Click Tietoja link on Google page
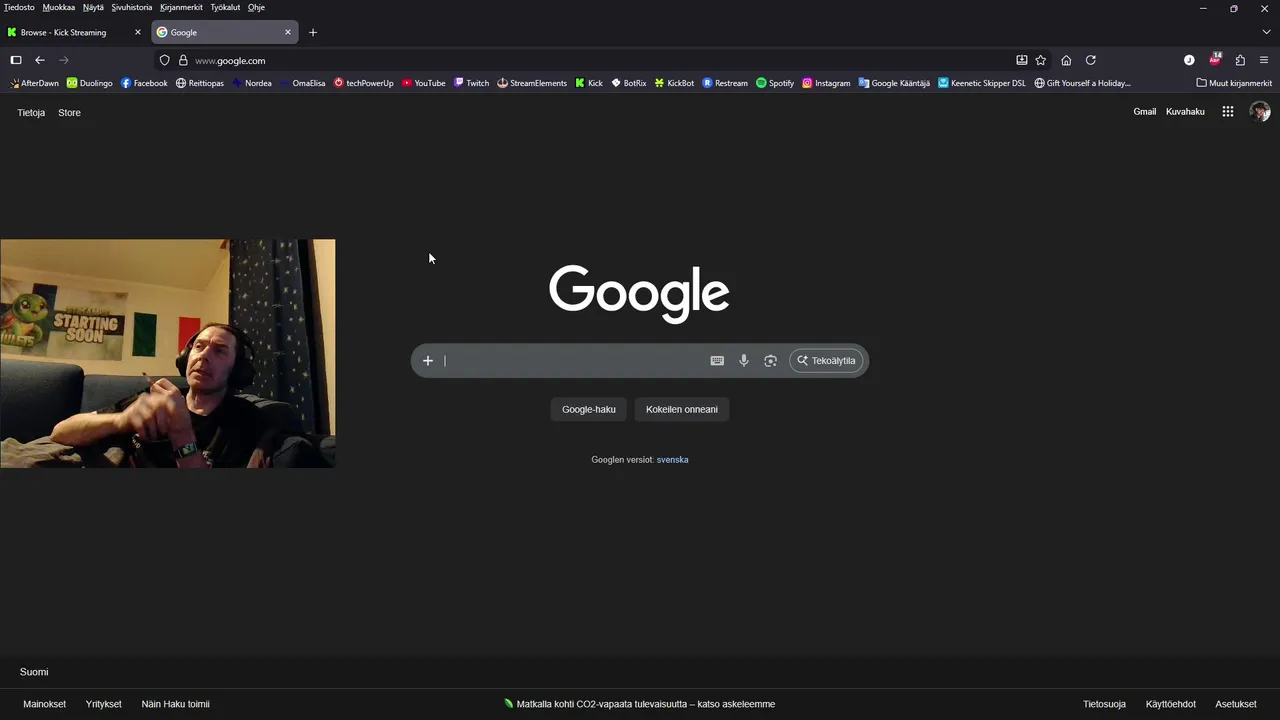The image size is (1280, 720). 31,112
